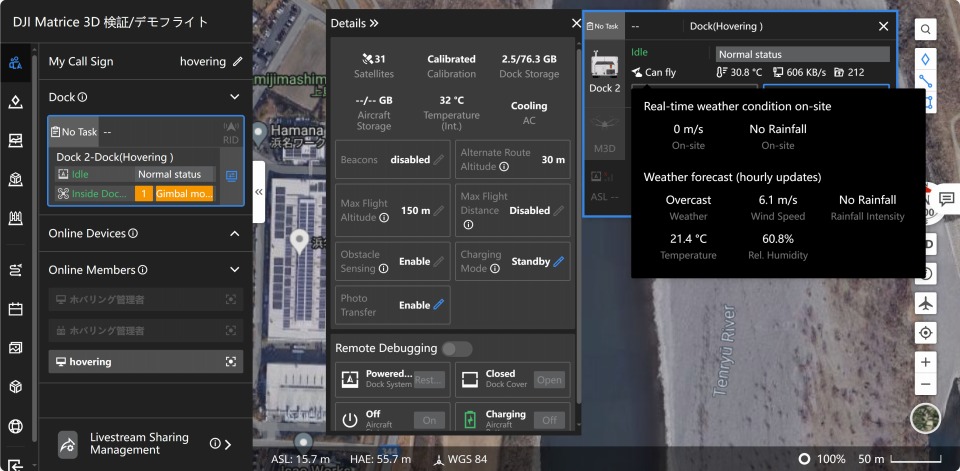
Task: Edit Photo Transfer setting pencil icon
Action: pyautogui.click(x=438, y=305)
